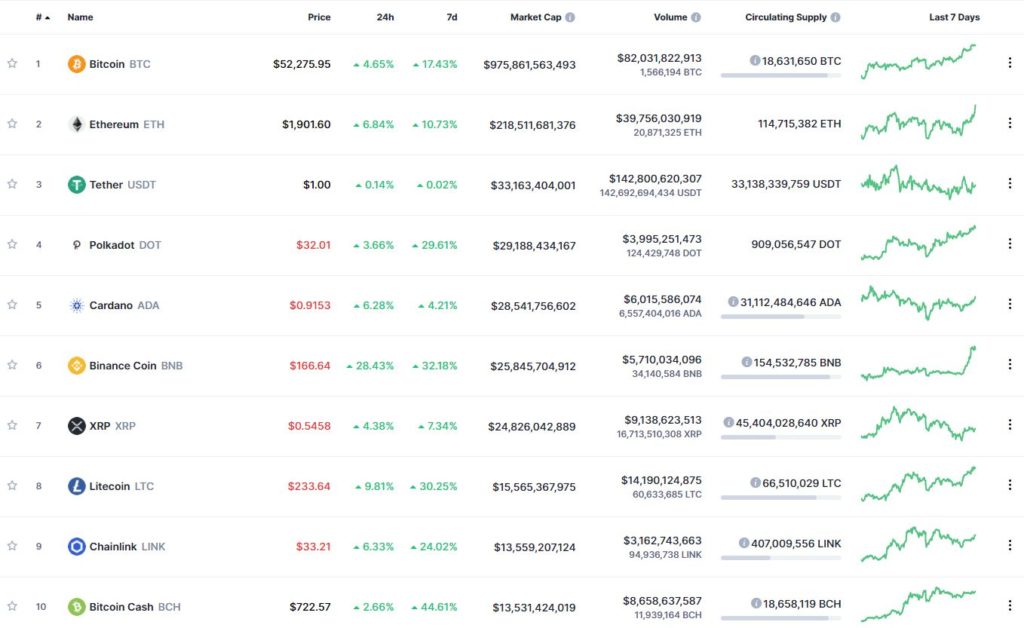Viewport: 1024px width, 628px height.
Task: Toggle the Cardano watchlist star
Action: click(x=12, y=304)
